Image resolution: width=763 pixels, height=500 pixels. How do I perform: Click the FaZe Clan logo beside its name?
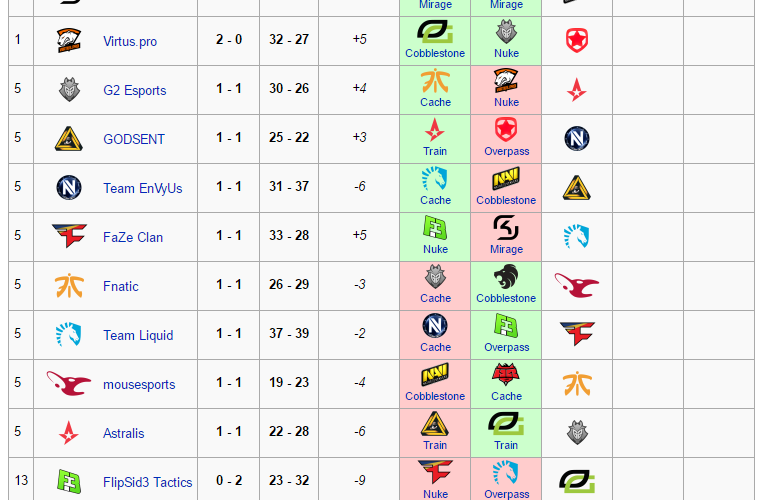[69, 237]
